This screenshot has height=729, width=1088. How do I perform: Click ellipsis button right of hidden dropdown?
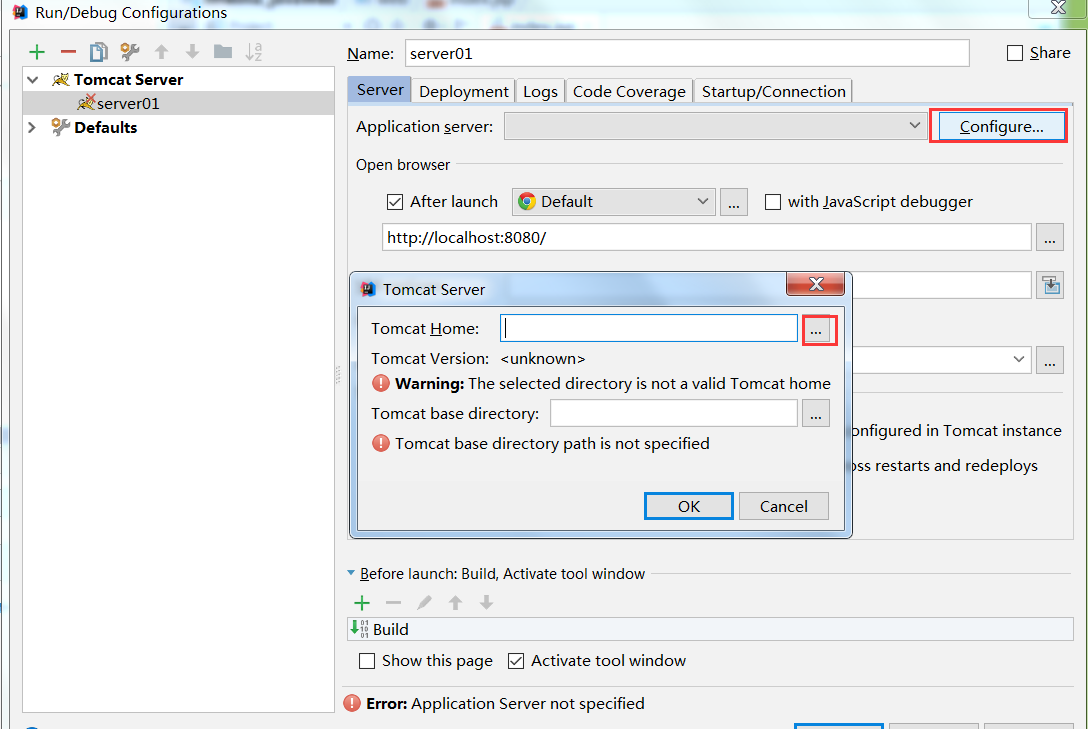(1050, 360)
